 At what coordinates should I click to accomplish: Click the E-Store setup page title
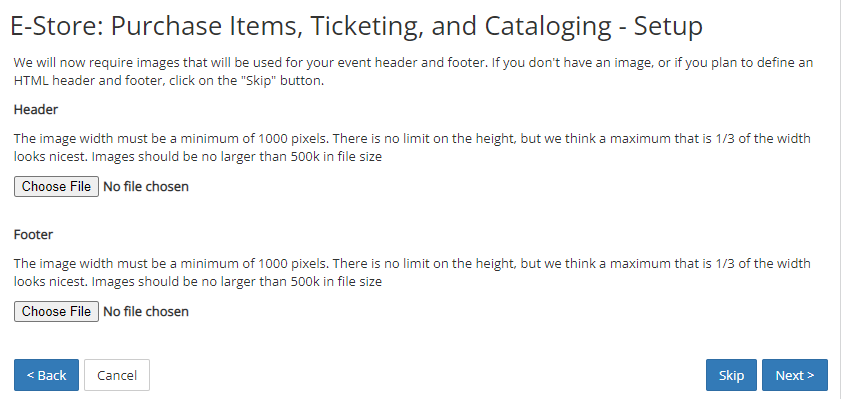[x=357, y=27]
